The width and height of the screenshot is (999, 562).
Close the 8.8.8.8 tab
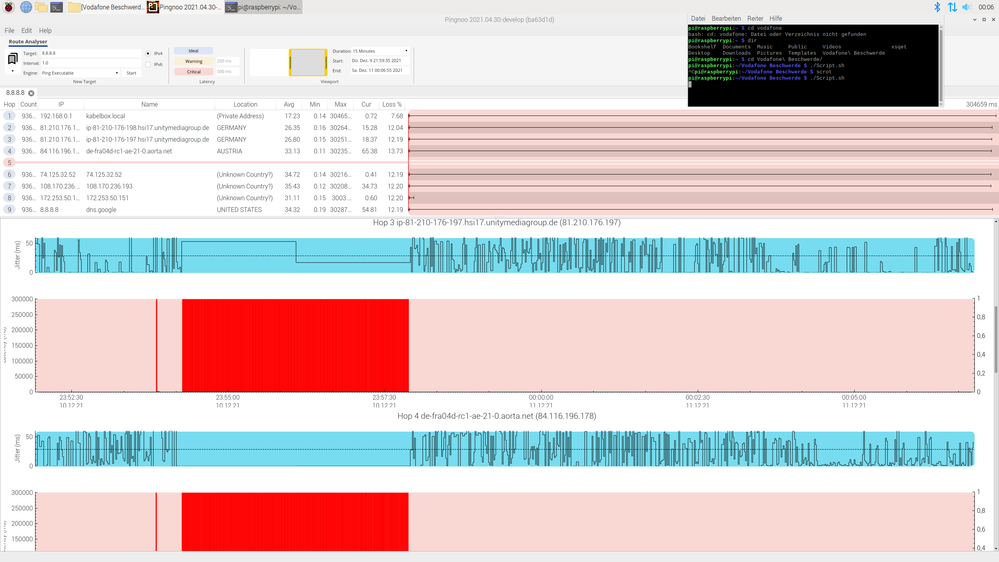click(31, 93)
